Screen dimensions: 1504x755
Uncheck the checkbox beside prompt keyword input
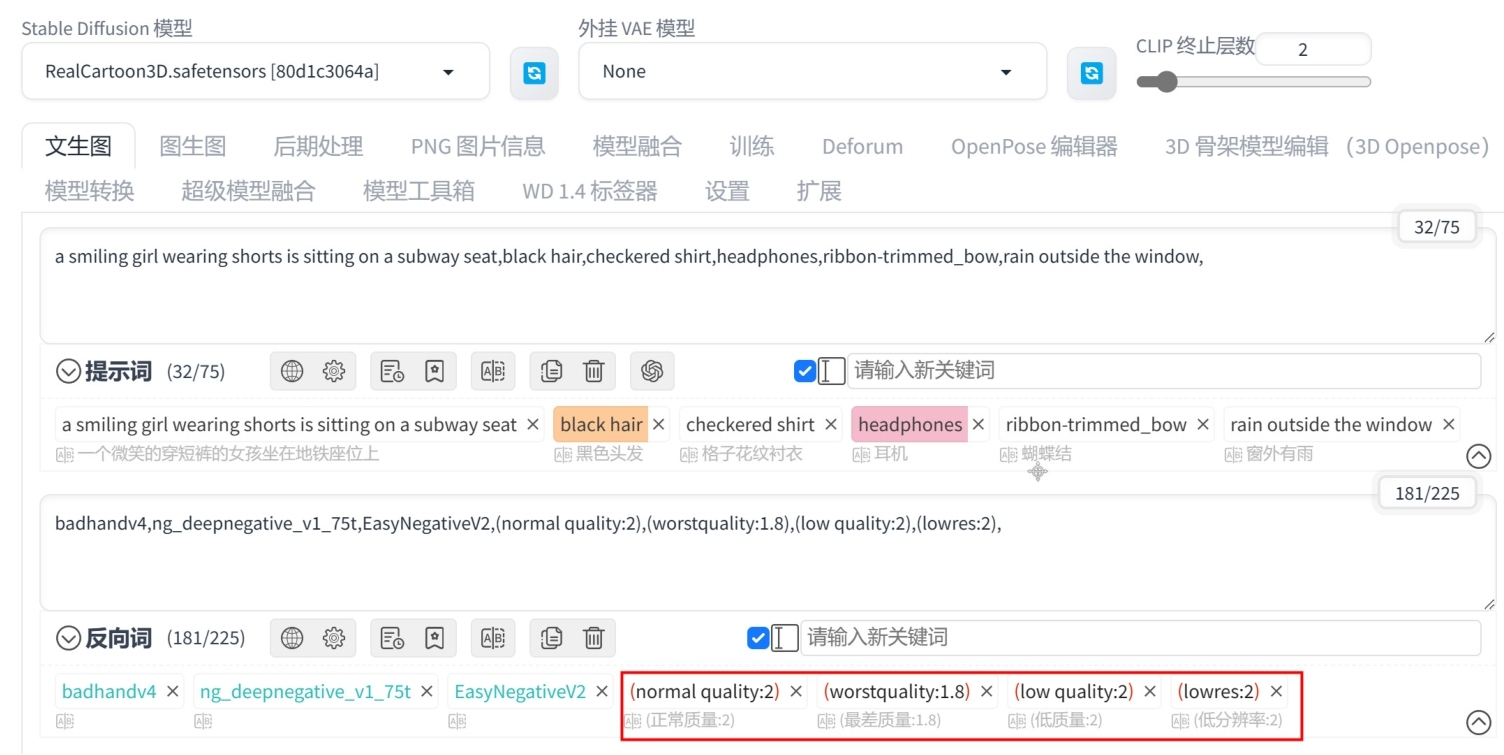coord(805,371)
